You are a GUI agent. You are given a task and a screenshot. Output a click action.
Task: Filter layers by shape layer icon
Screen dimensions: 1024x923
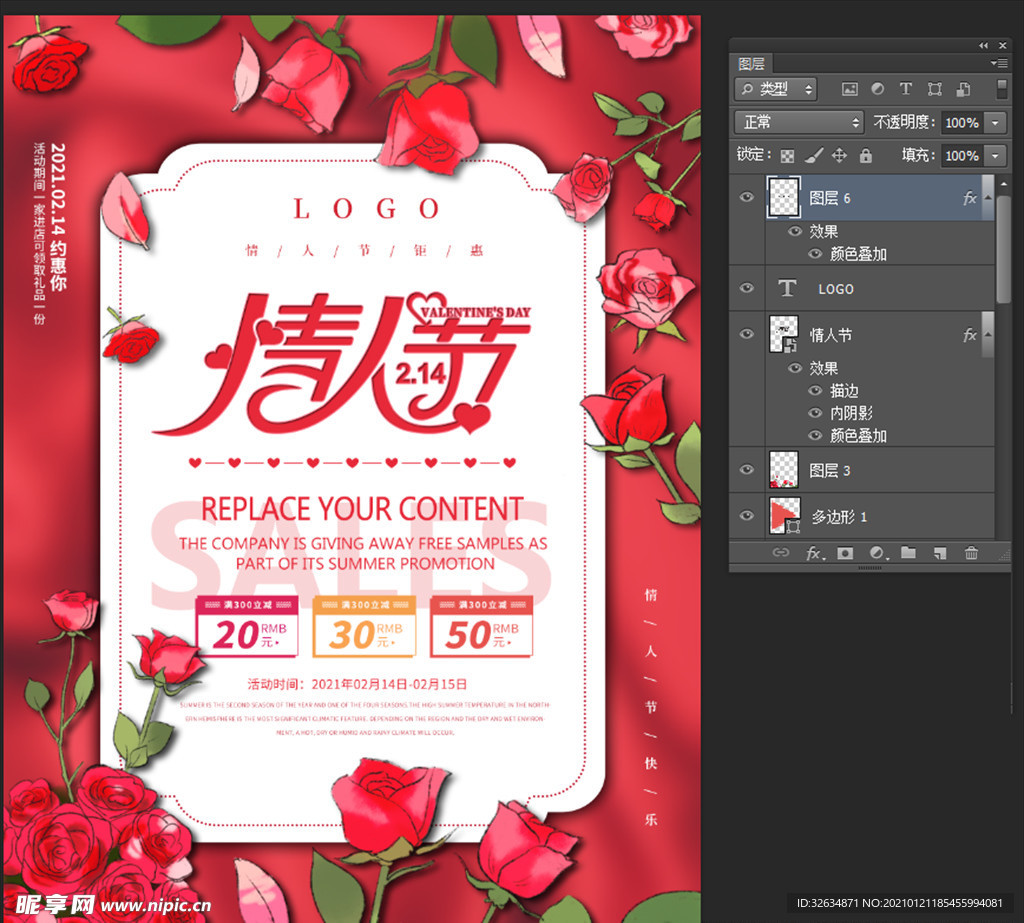click(x=935, y=89)
